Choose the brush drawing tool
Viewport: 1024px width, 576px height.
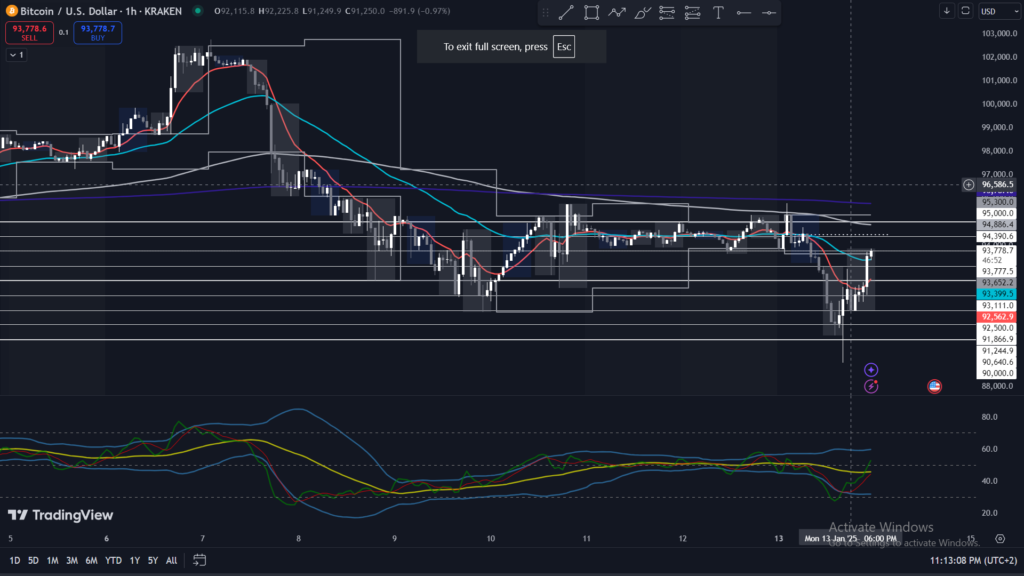tap(643, 12)
